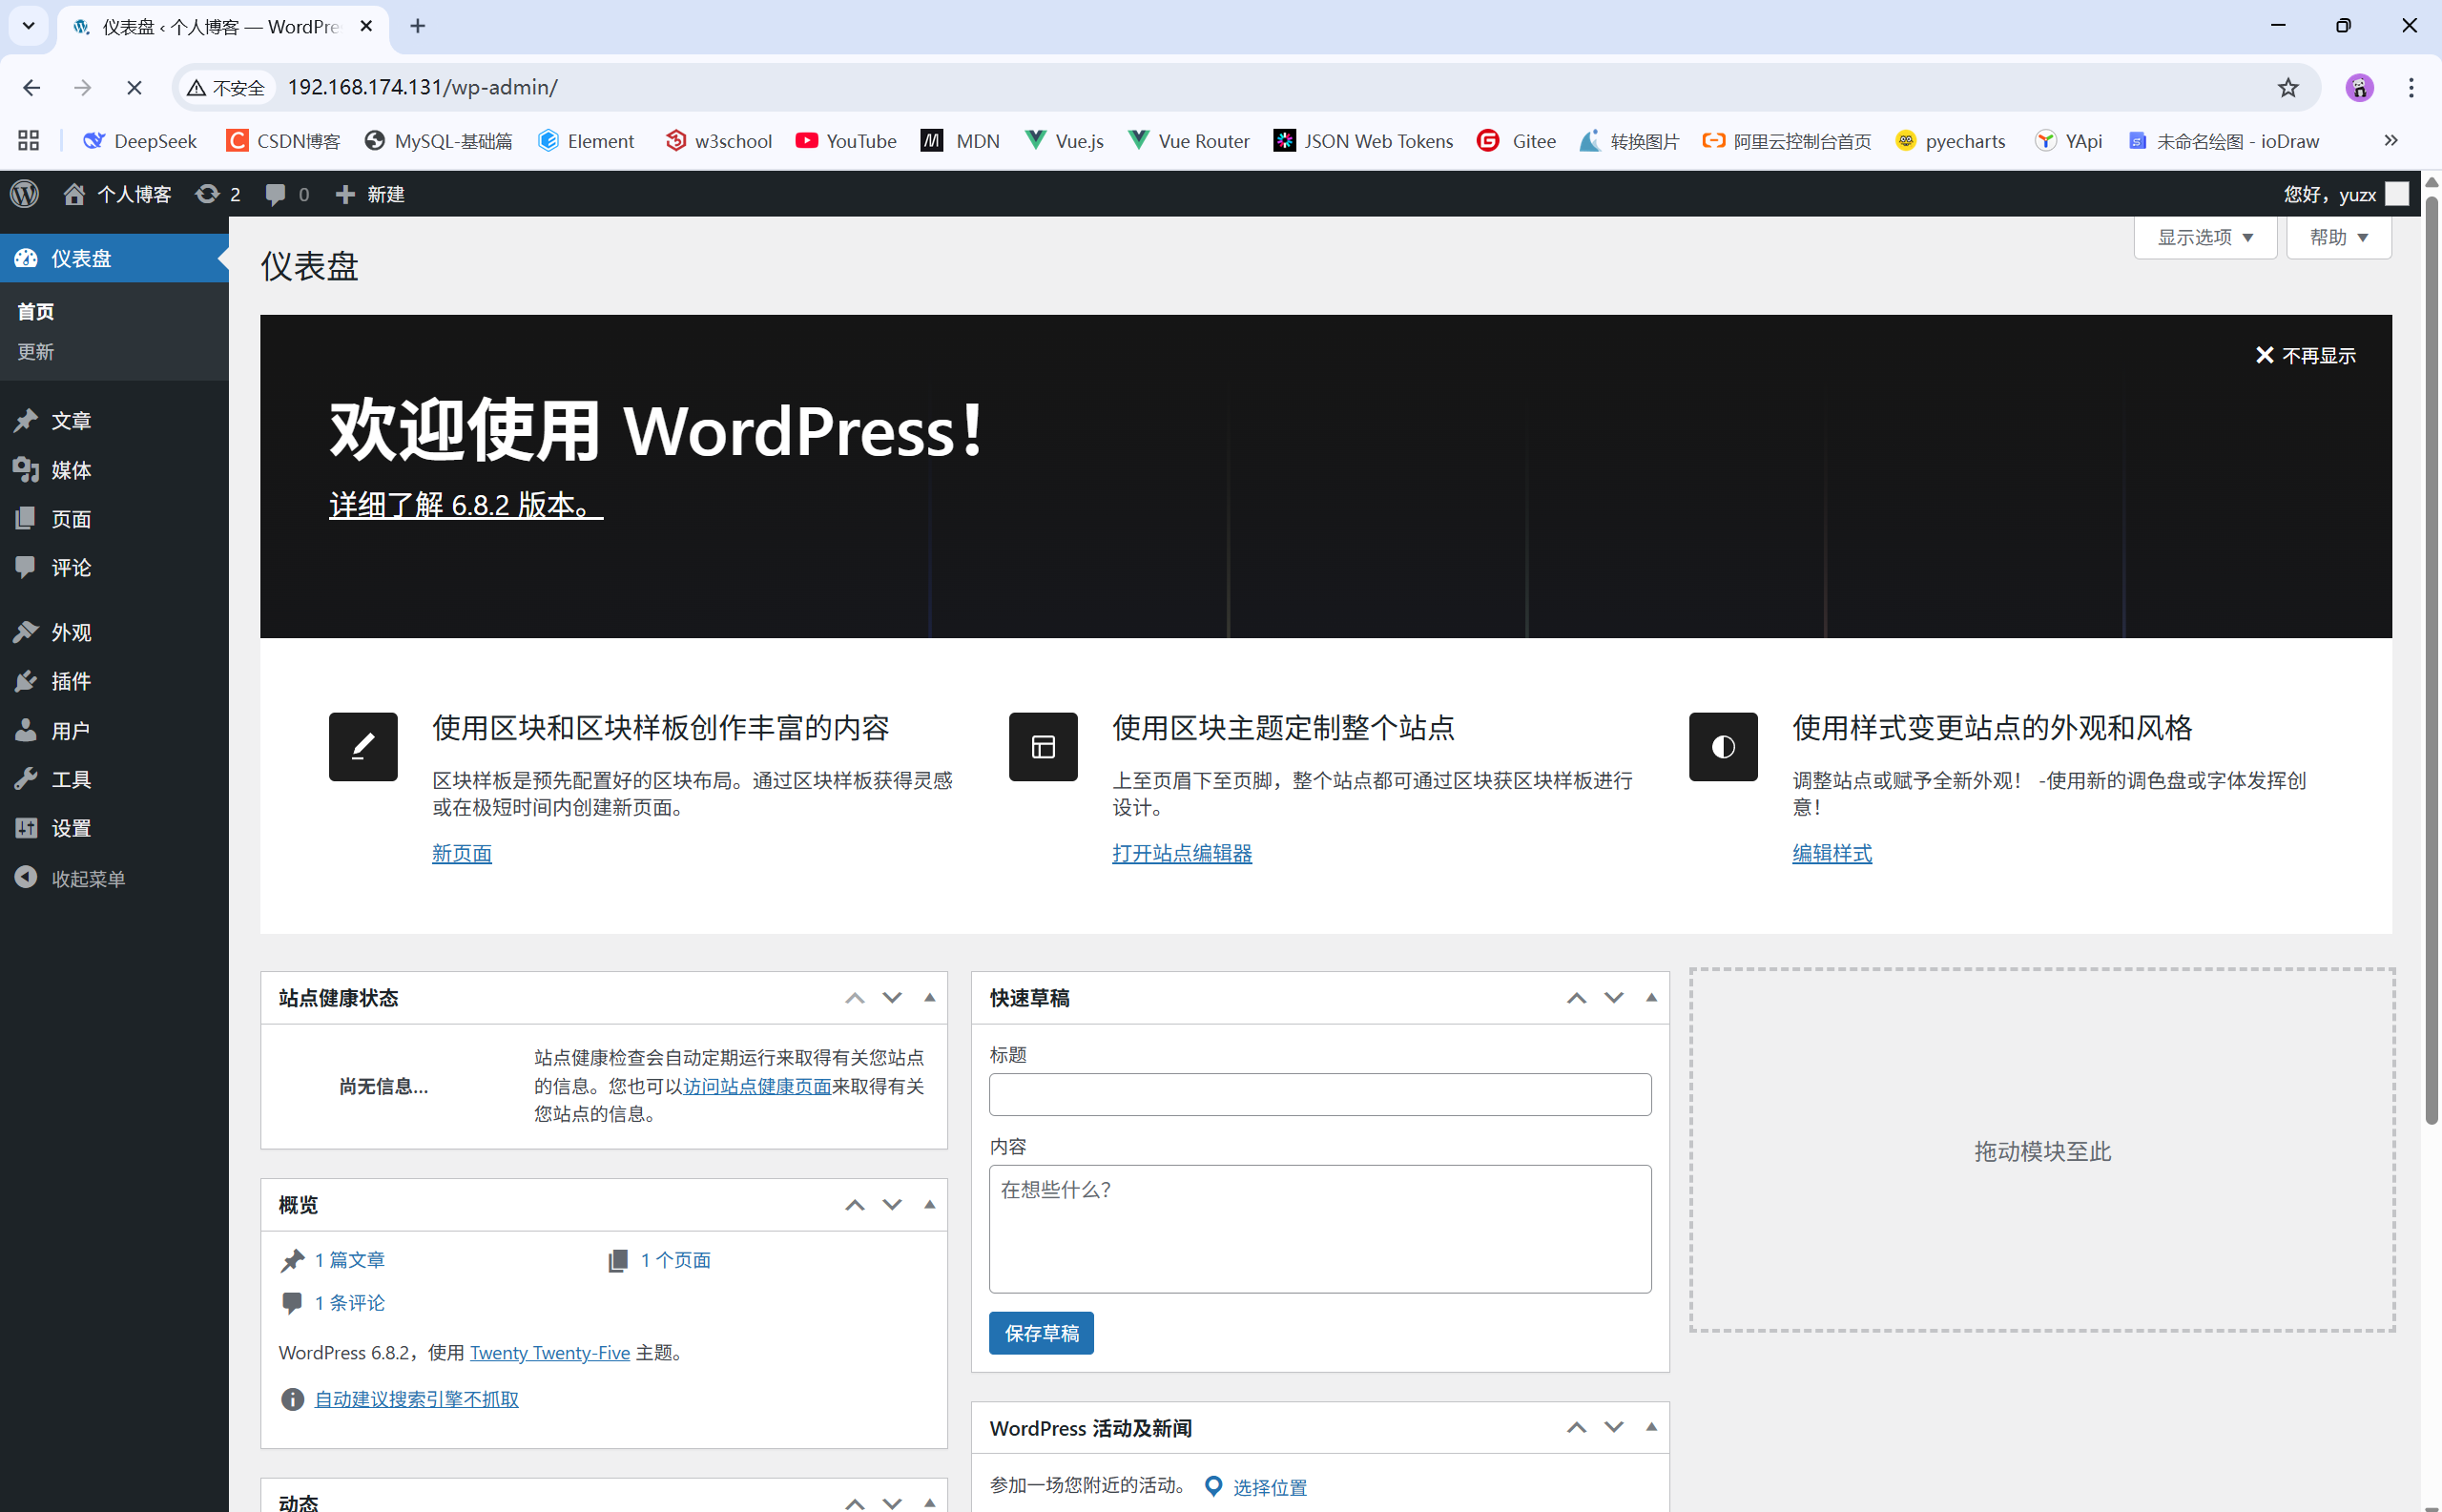
Task: Open the 1 篇文章 link
Action: (349, 1260)
